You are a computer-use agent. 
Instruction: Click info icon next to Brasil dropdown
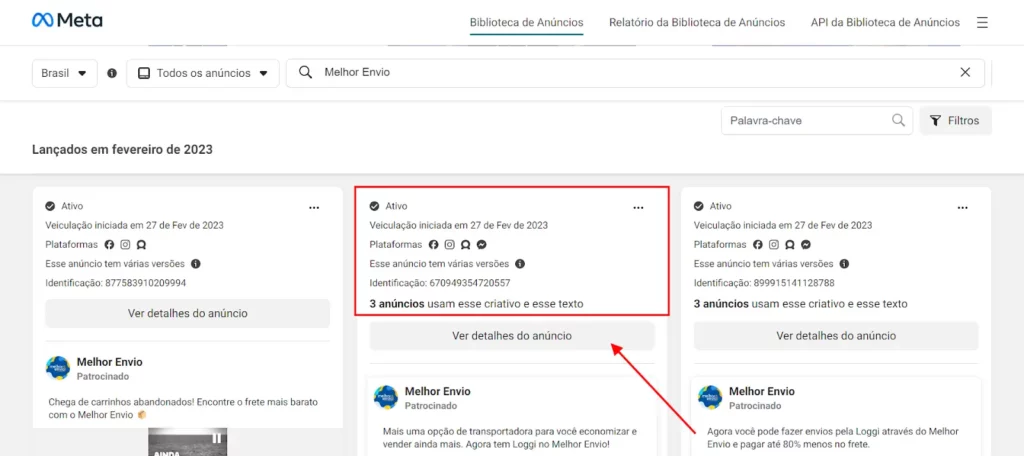tap(112, 73)
